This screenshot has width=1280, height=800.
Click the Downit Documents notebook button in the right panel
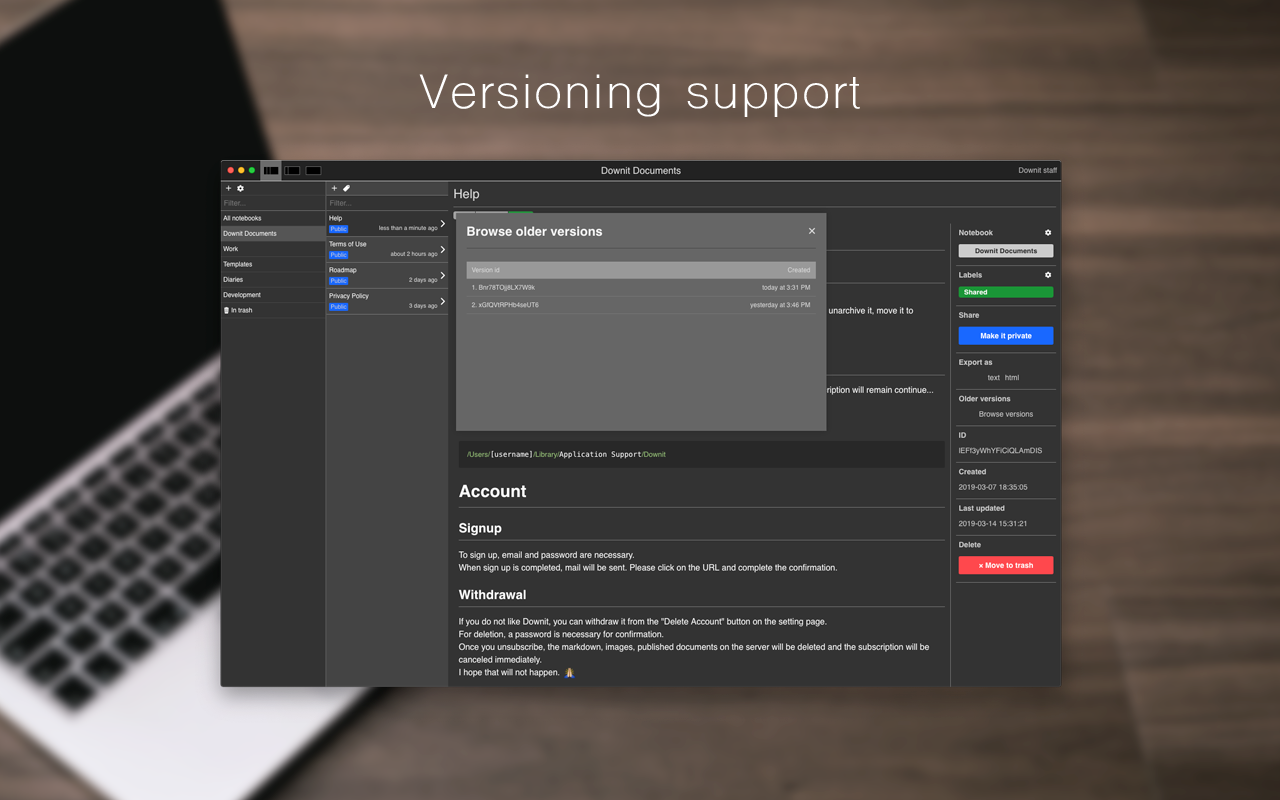pos(1006,251)
